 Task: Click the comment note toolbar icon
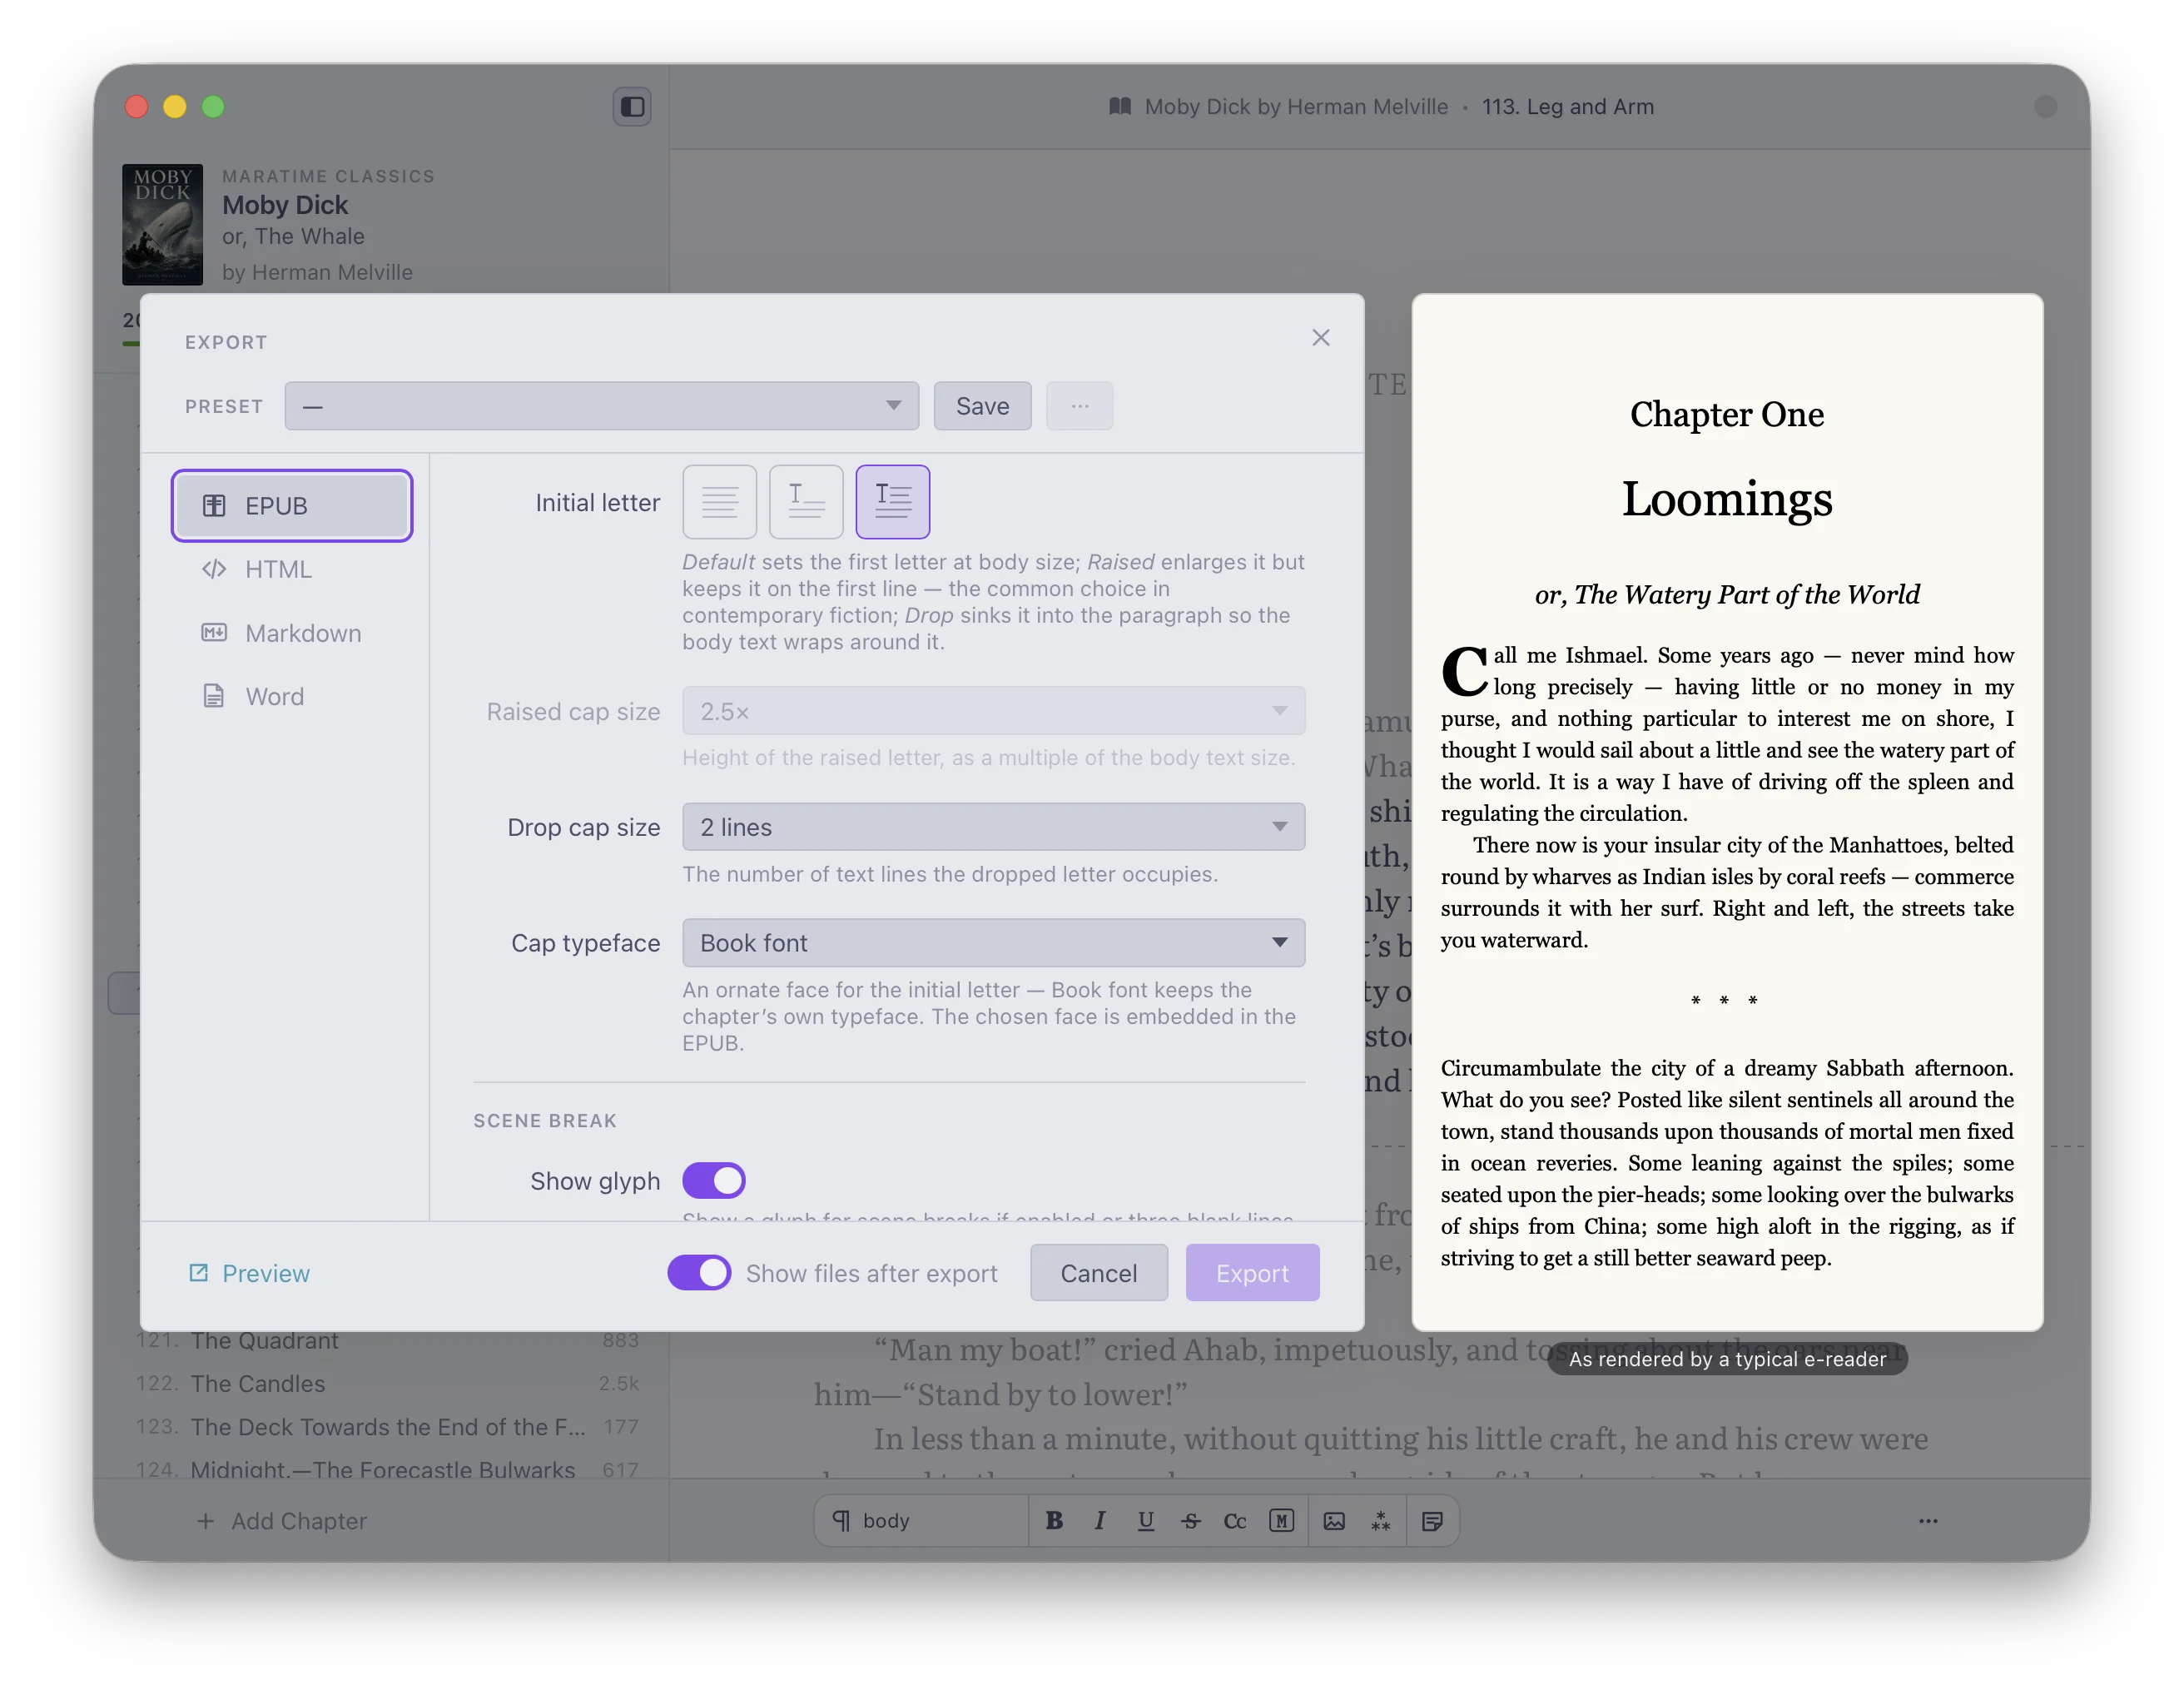pyautogui.click(x=1432, y=1521)
